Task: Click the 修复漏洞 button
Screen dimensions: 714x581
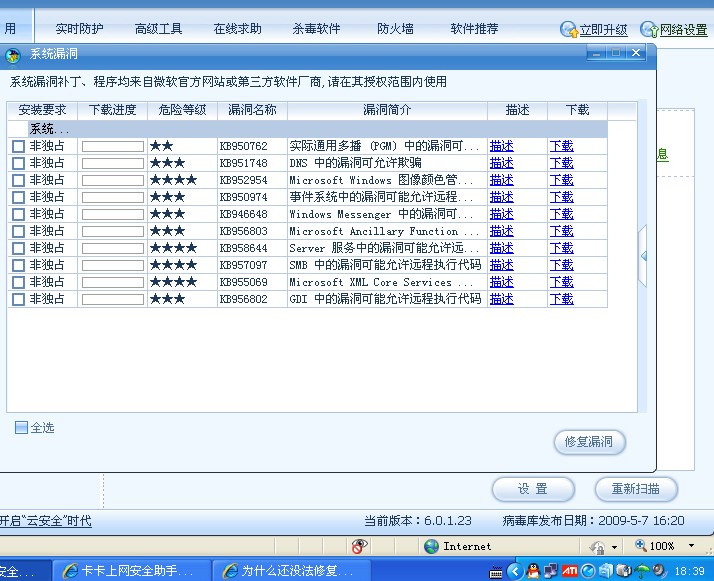Action: point(590,442)
